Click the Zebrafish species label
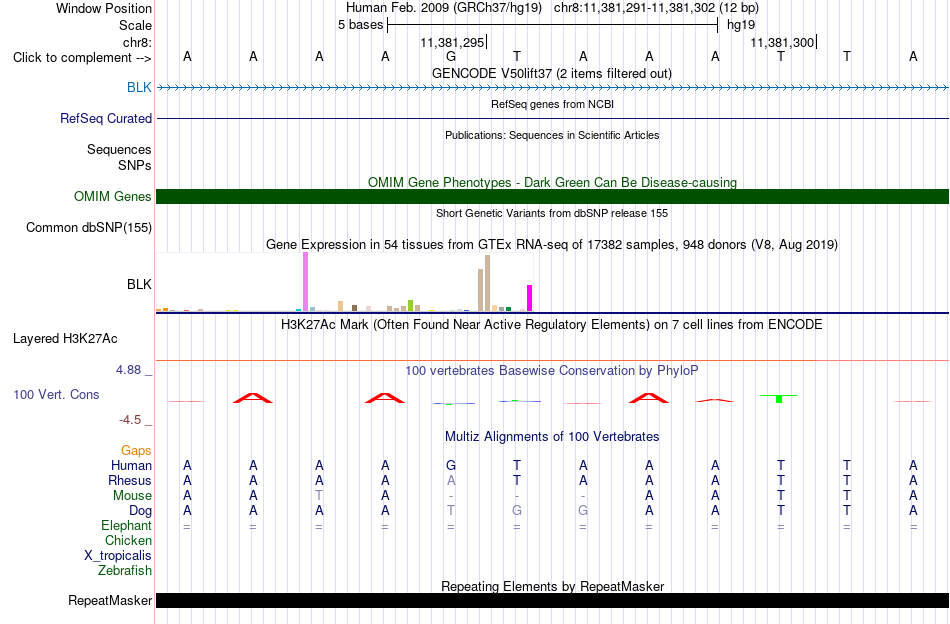 coord(125,570)
